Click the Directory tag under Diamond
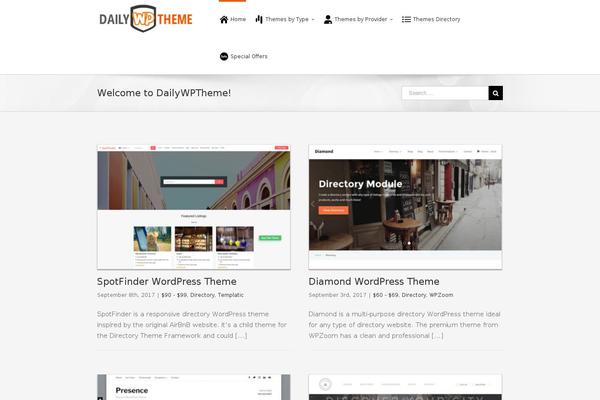600x400 pixels. click(414, 295)
